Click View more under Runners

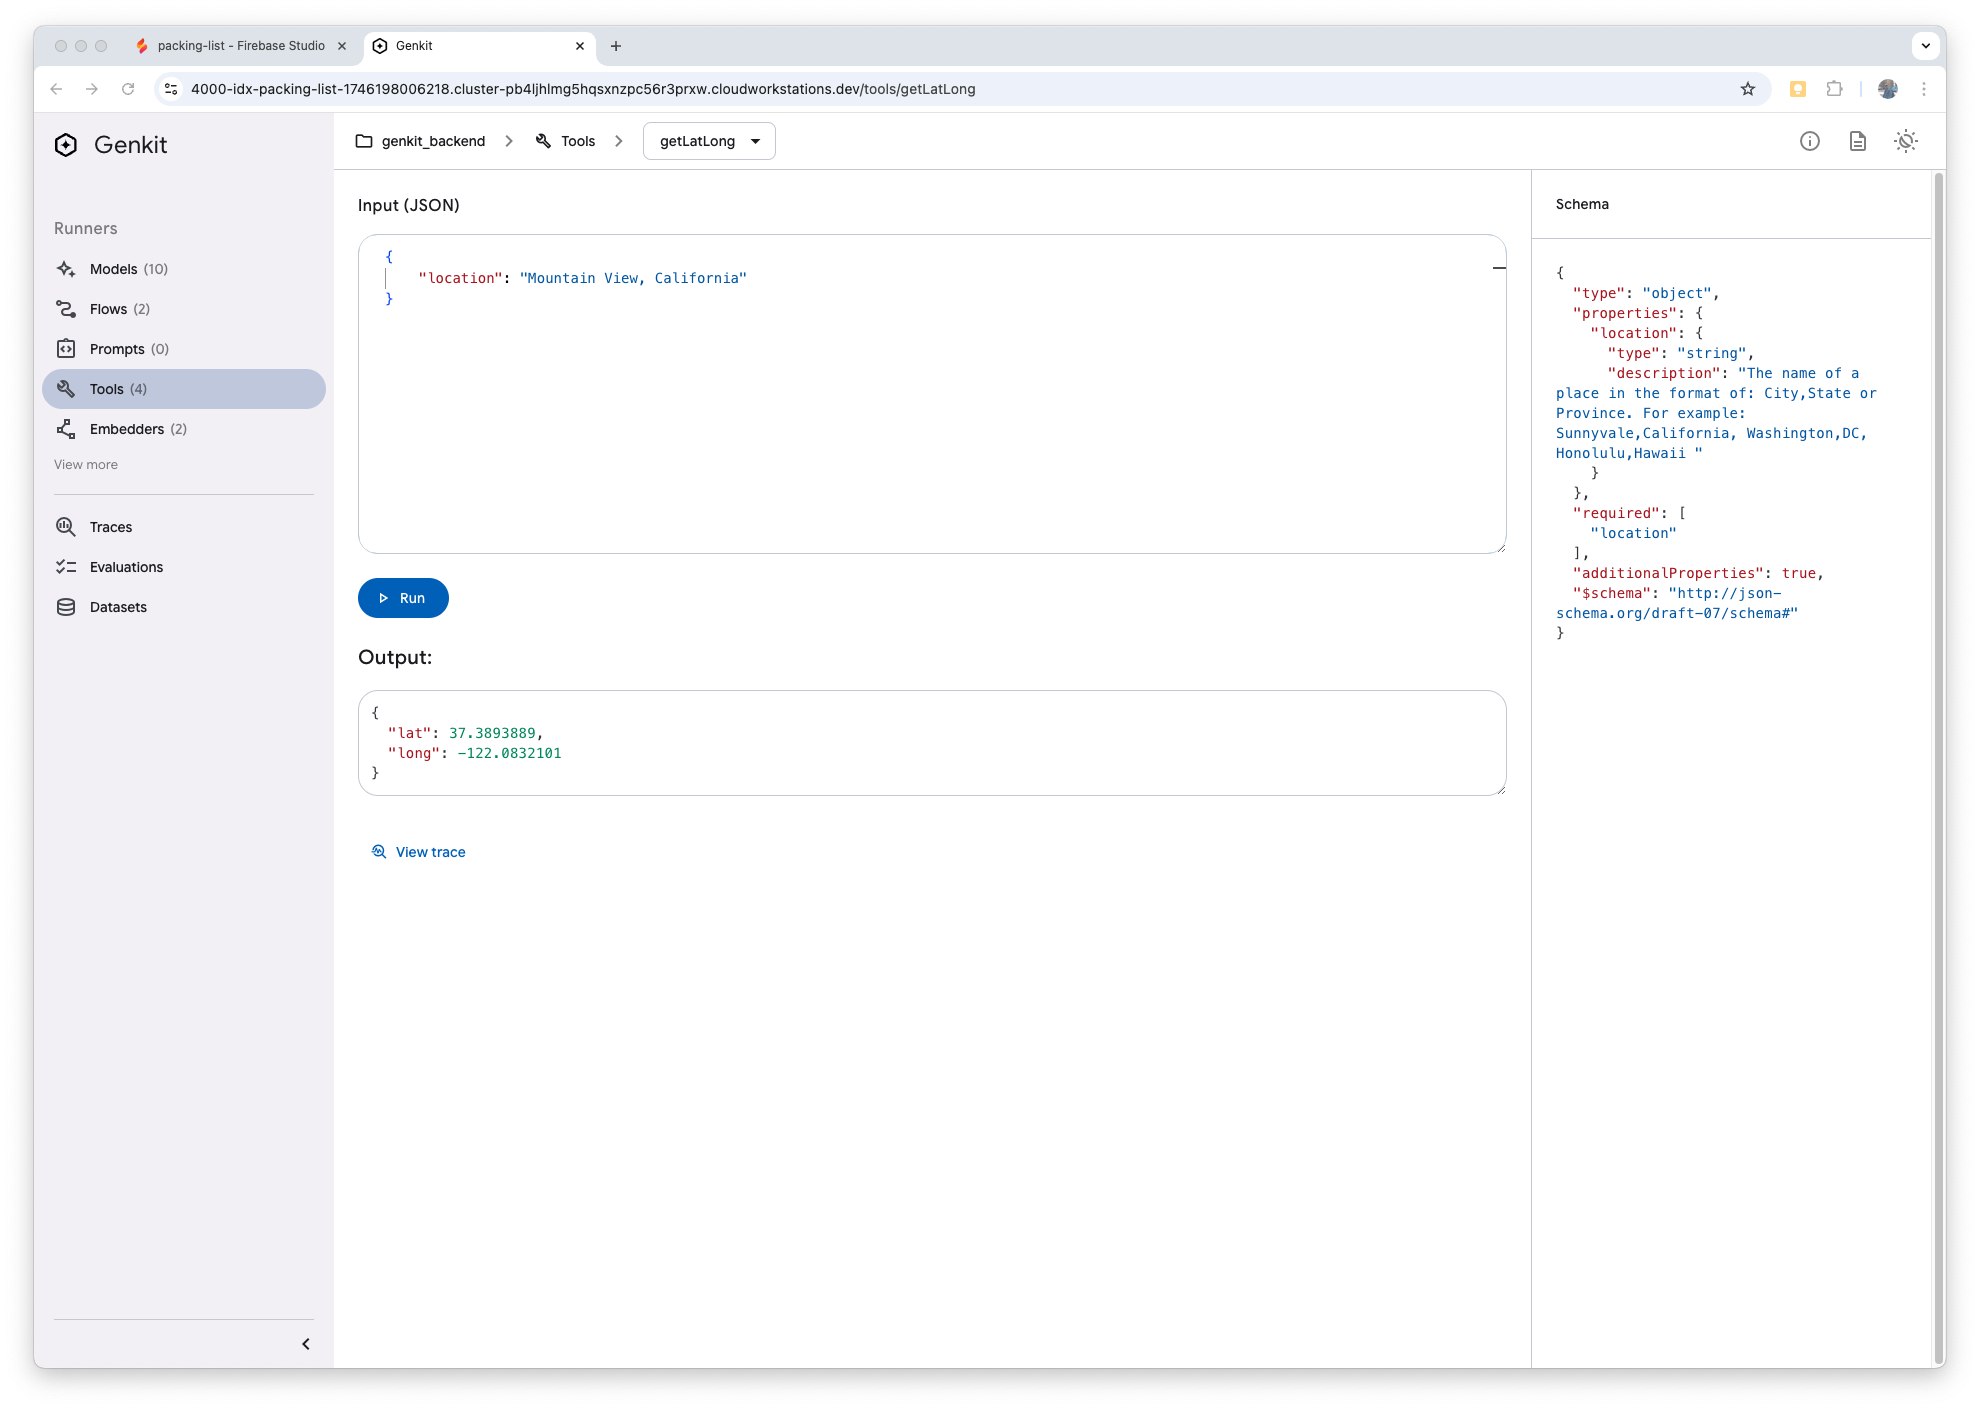(86, 465)
